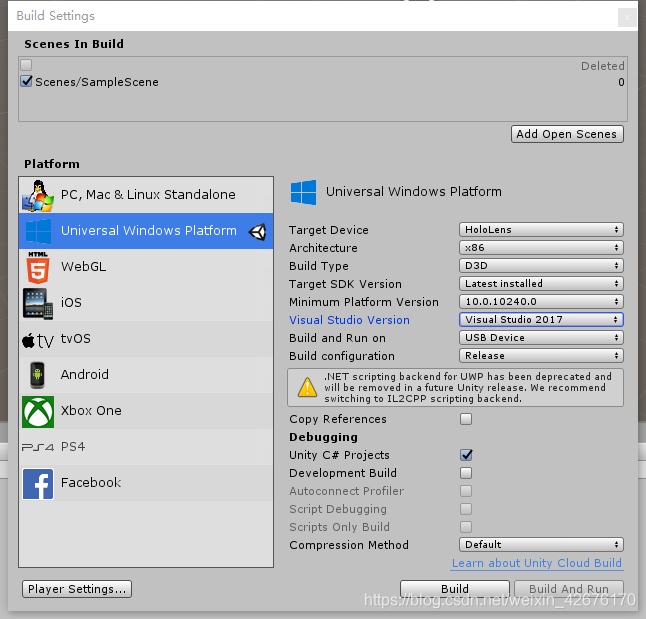Select Universal Windows Platform in the list

(146, 231)
